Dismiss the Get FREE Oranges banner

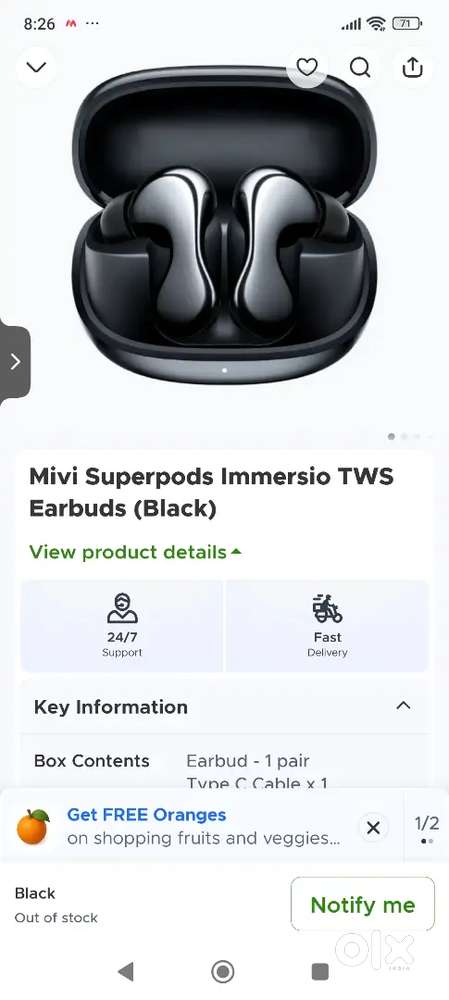[x=373, y=828]
